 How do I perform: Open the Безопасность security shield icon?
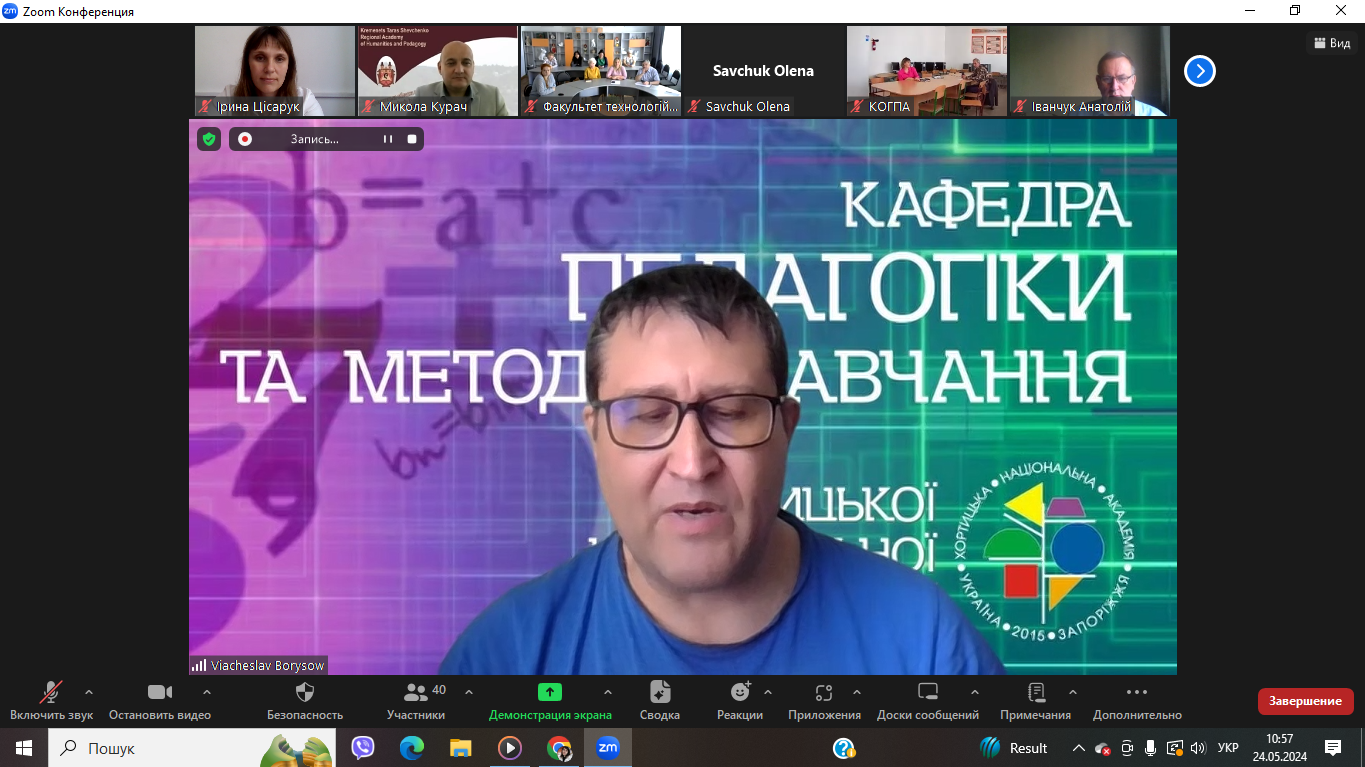tap(305, 692)
